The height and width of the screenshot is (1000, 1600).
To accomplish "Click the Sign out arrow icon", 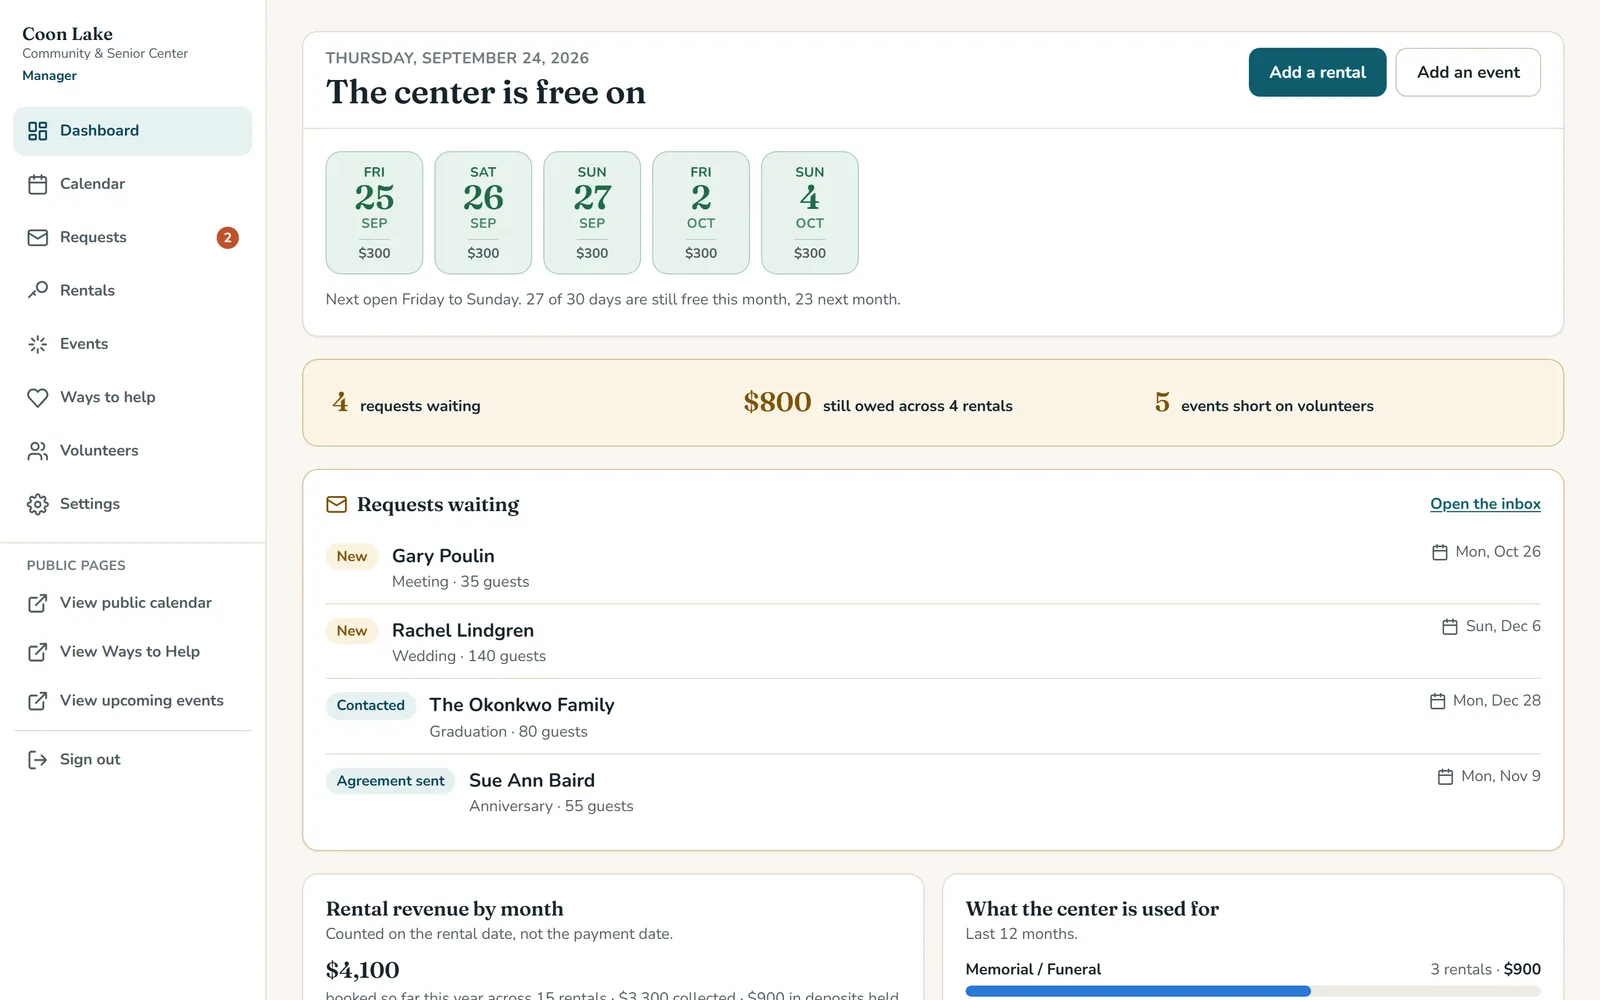I will [x=38, y=760].
